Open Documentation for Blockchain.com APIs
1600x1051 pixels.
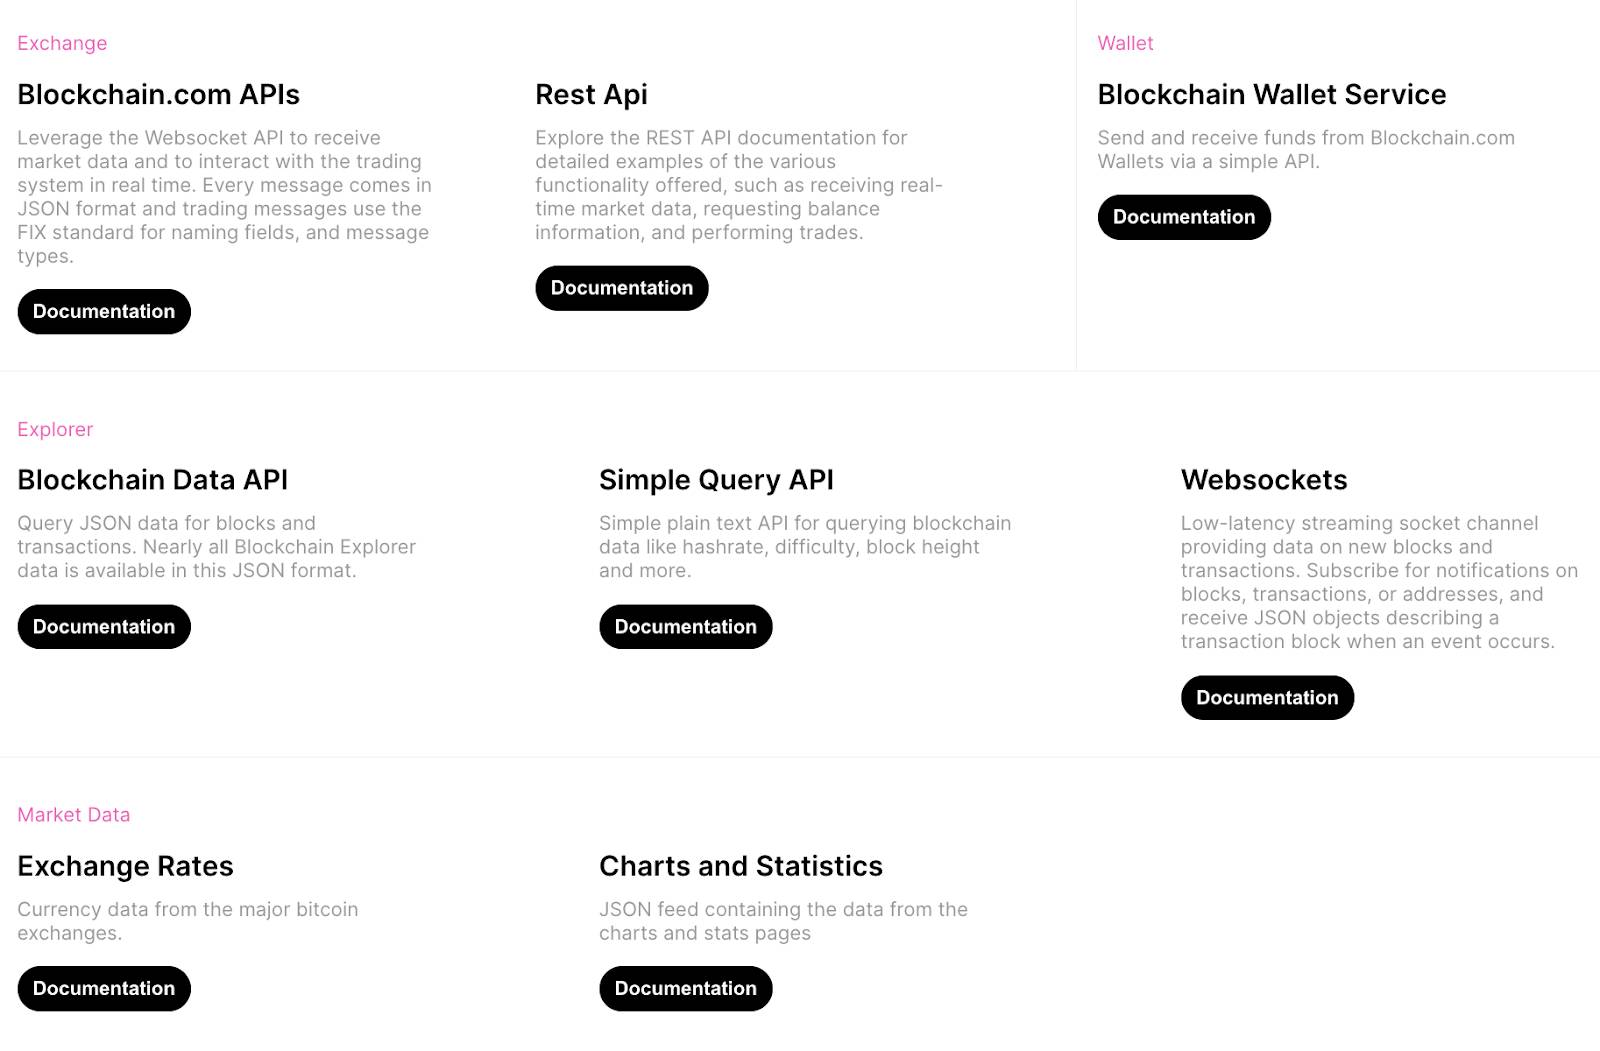(x=104, y=311)
